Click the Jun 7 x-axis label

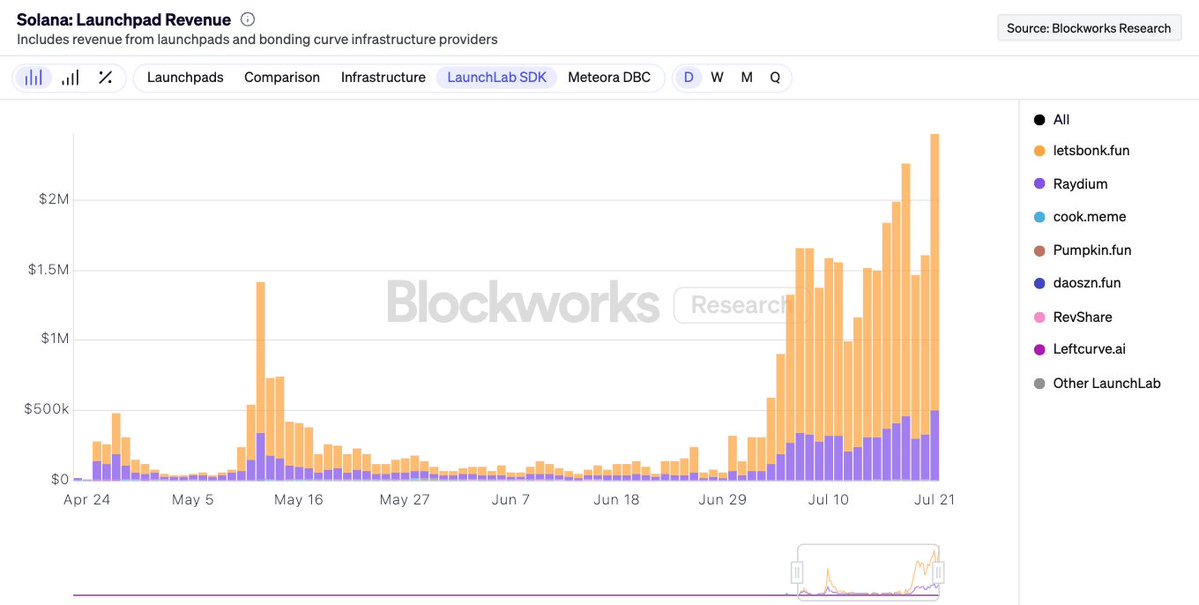[x=510, y=499]
